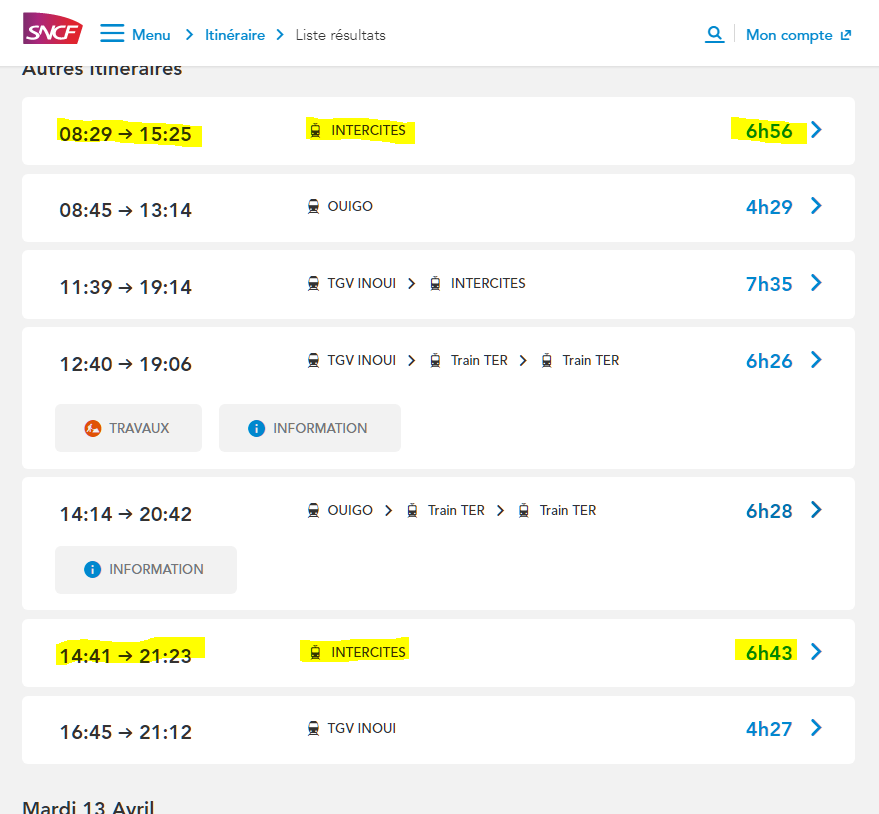The image size is (879, 814).
Task: Click the TRAVAUX button
Action: pyautogui.click(x=128, y=428)
